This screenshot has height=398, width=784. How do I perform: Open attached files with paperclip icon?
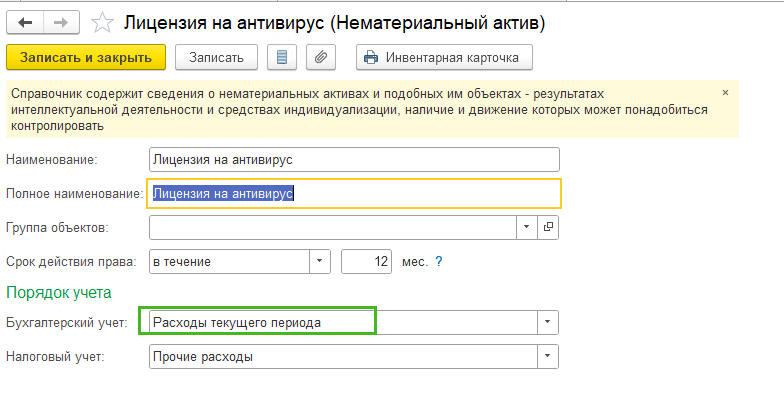coord(320,58)
